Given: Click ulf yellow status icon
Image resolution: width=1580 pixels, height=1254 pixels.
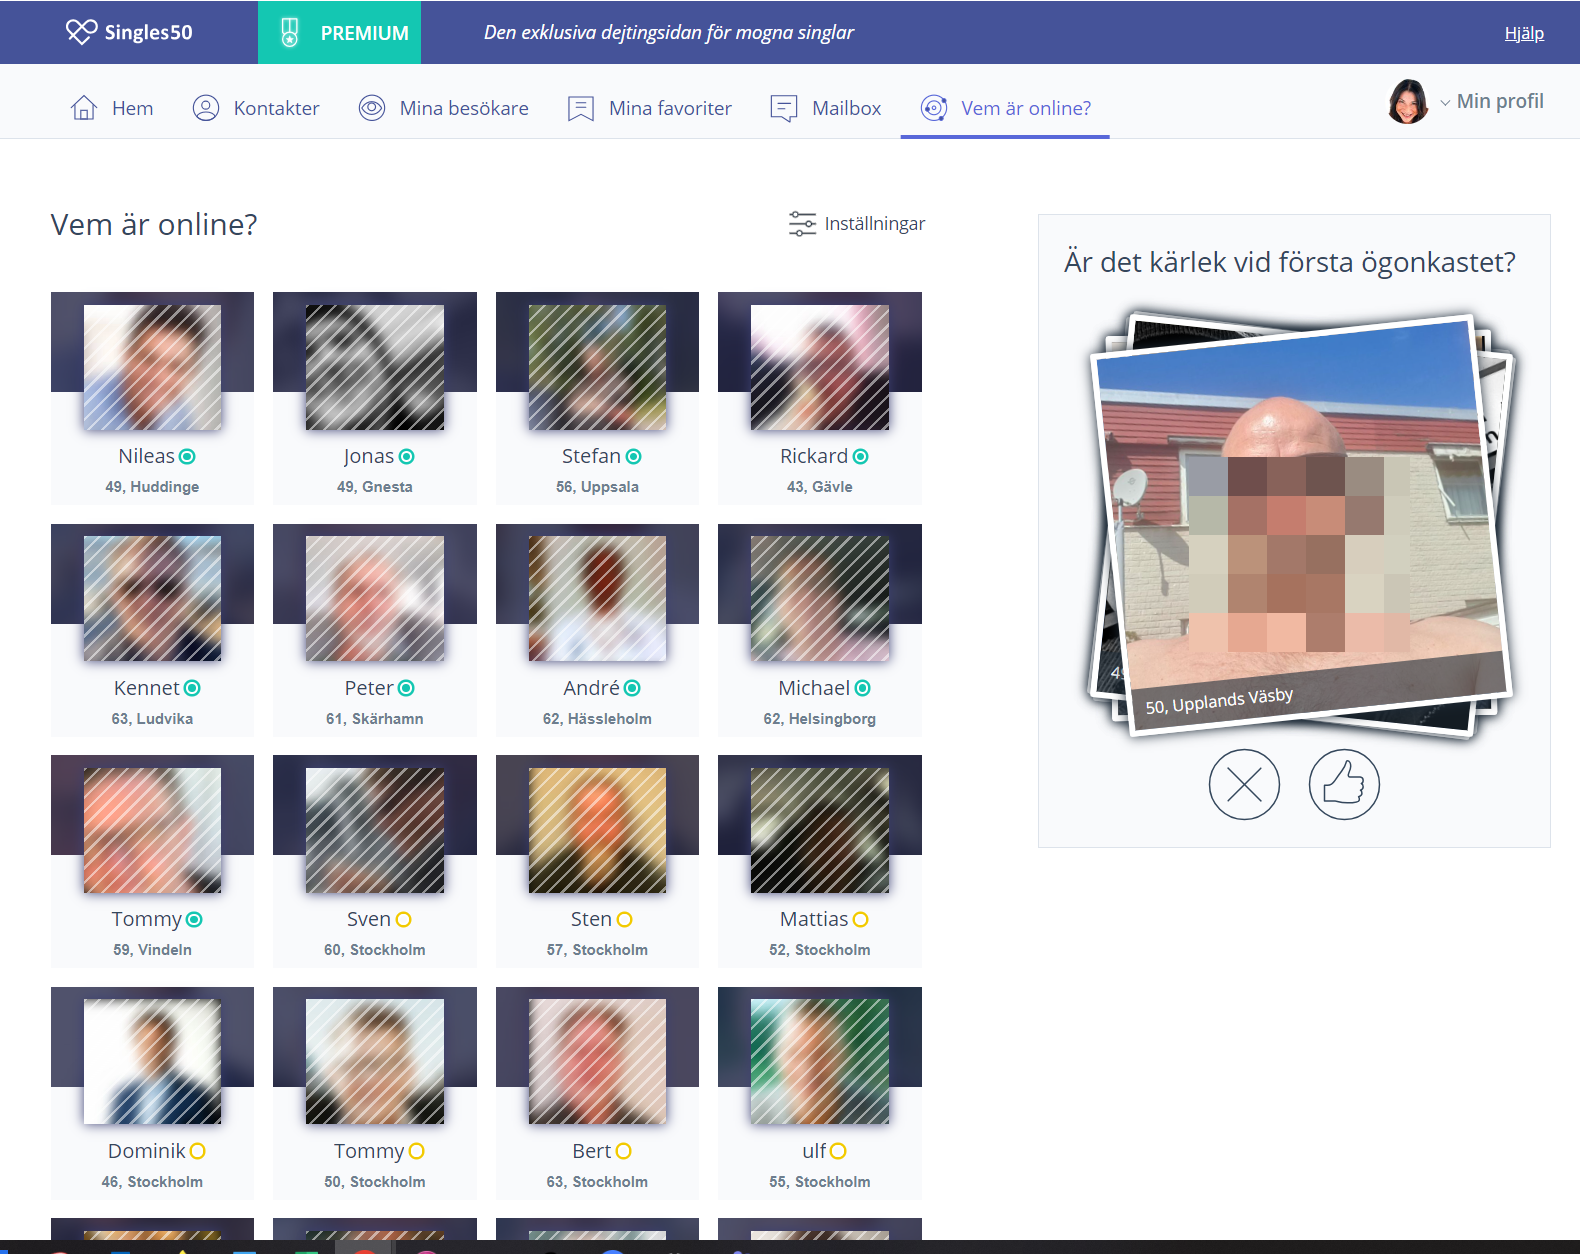Looking at the screenshot, I should pyautogui.click(x=838, y=1151).
